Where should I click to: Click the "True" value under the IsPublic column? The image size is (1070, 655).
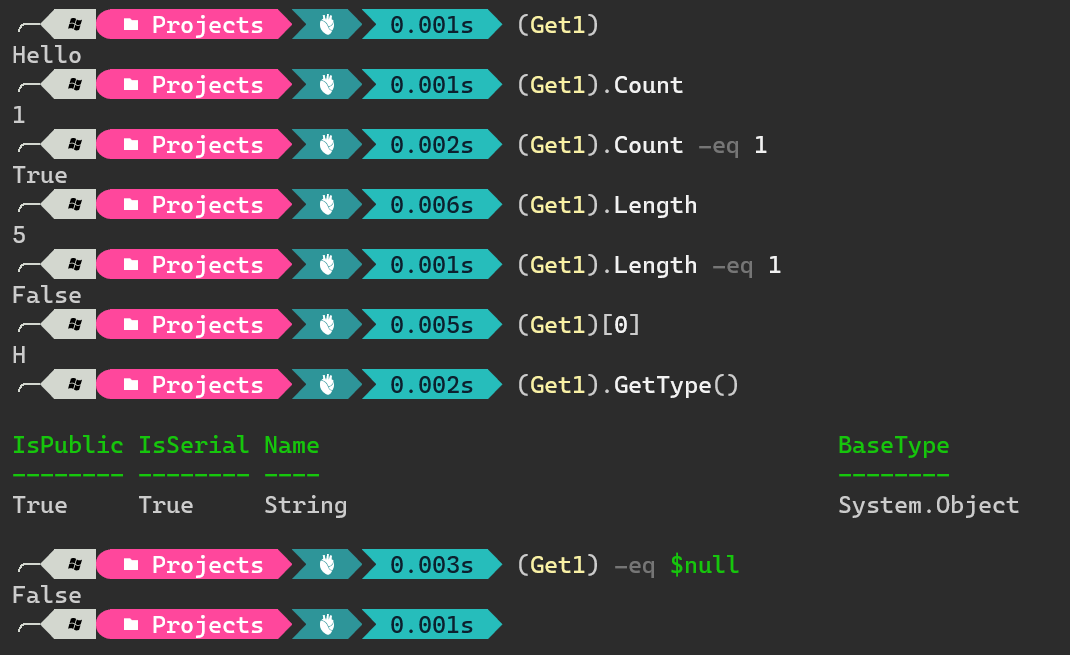40,505
